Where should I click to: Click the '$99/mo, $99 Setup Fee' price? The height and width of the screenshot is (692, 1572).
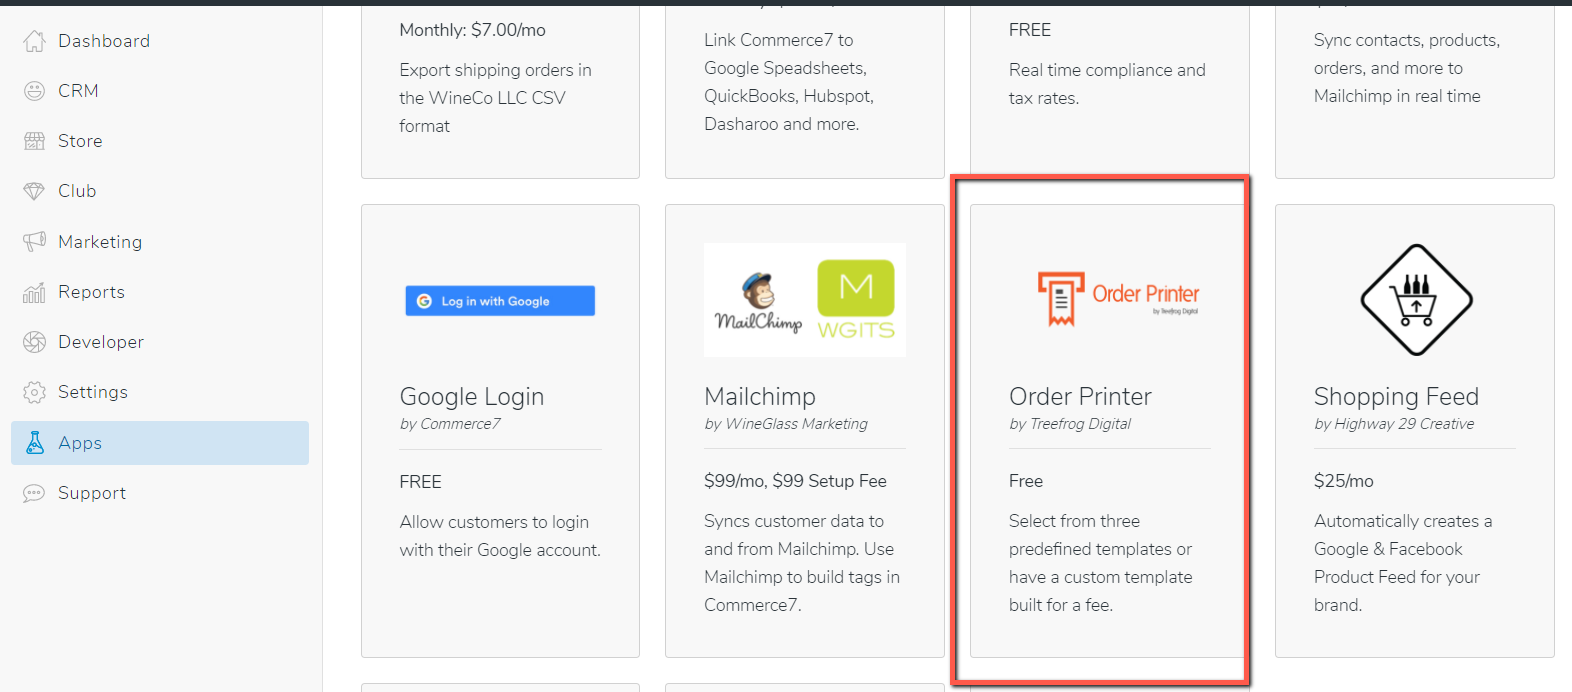click(x=795, y=481)
